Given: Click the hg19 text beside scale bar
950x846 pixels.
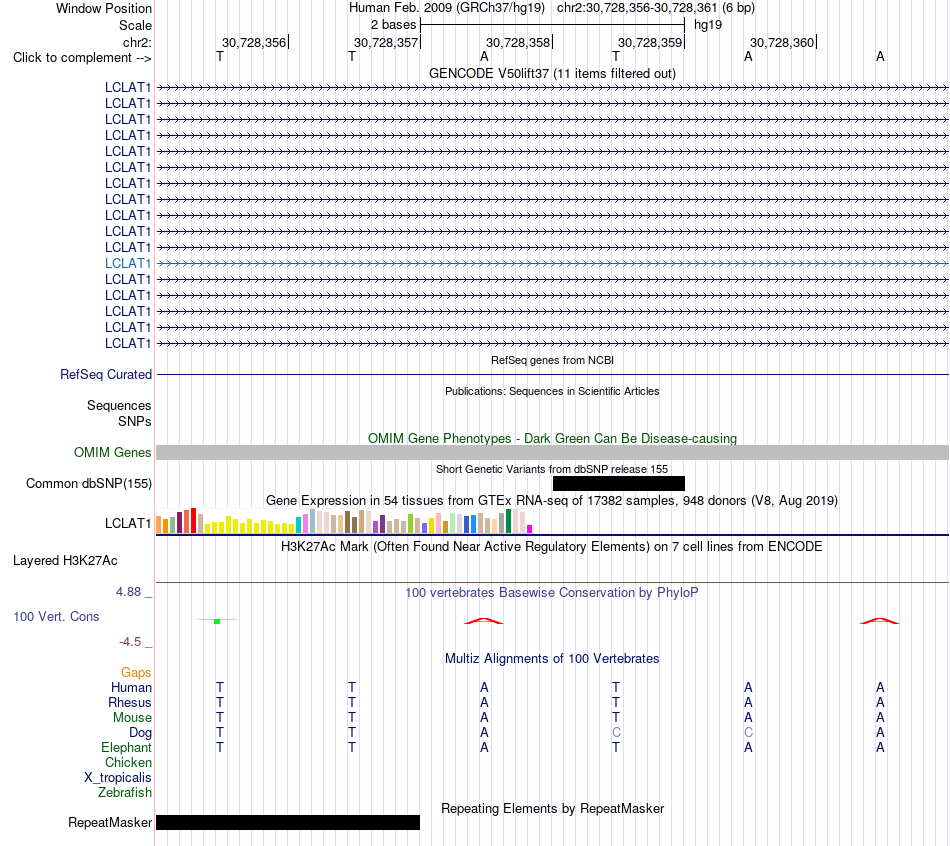Looking at the screenshot, I should [x=708, y=25].
